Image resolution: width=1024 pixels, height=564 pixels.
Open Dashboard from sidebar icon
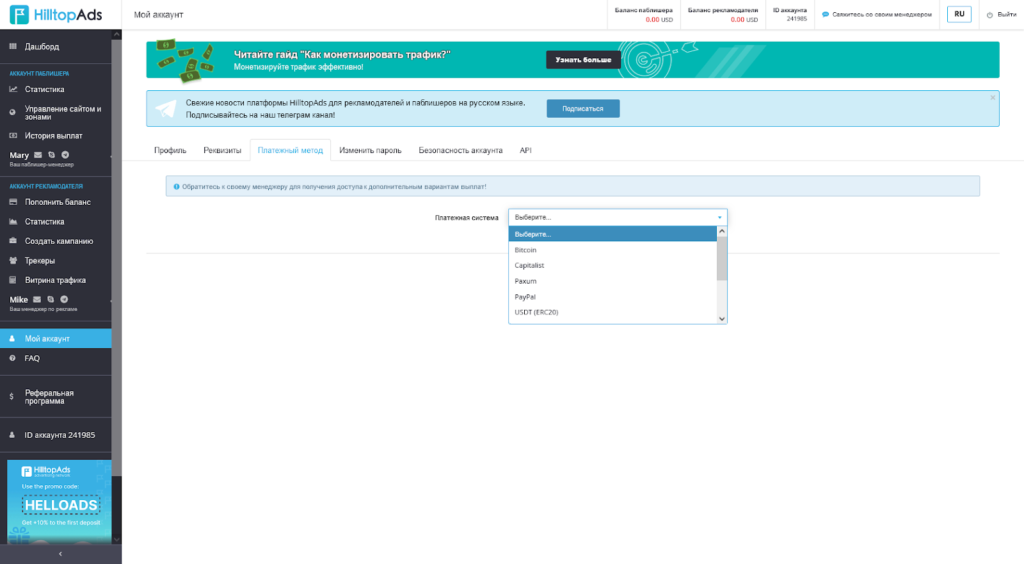12,46
